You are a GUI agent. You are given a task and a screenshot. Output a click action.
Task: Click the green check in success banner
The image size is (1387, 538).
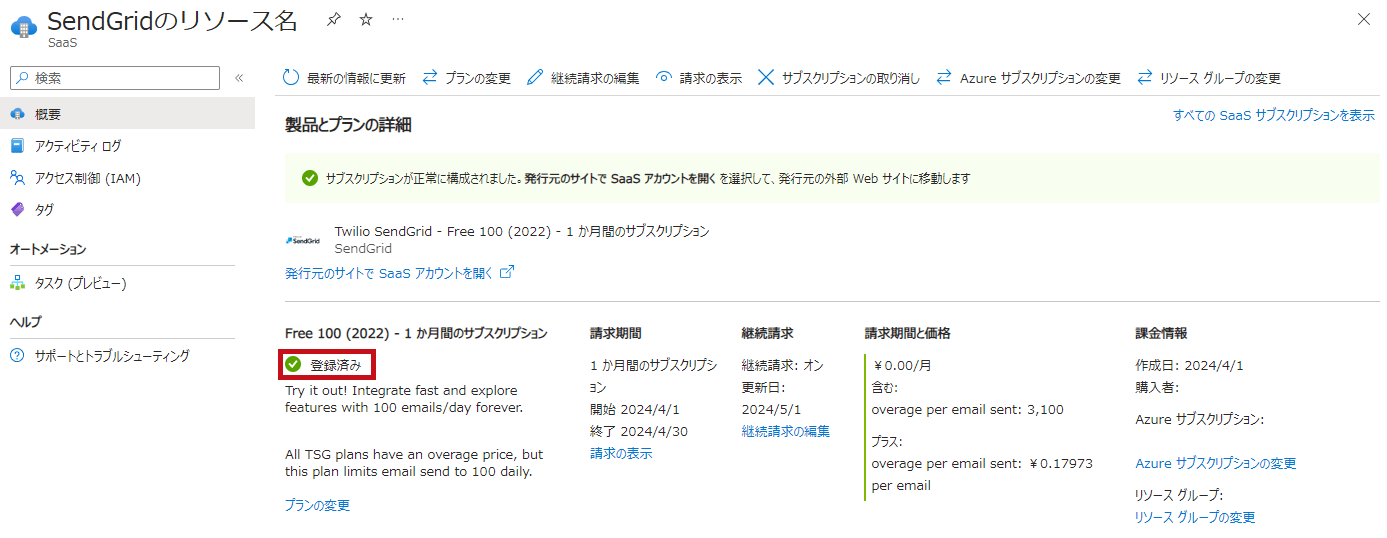pos(310,179)
